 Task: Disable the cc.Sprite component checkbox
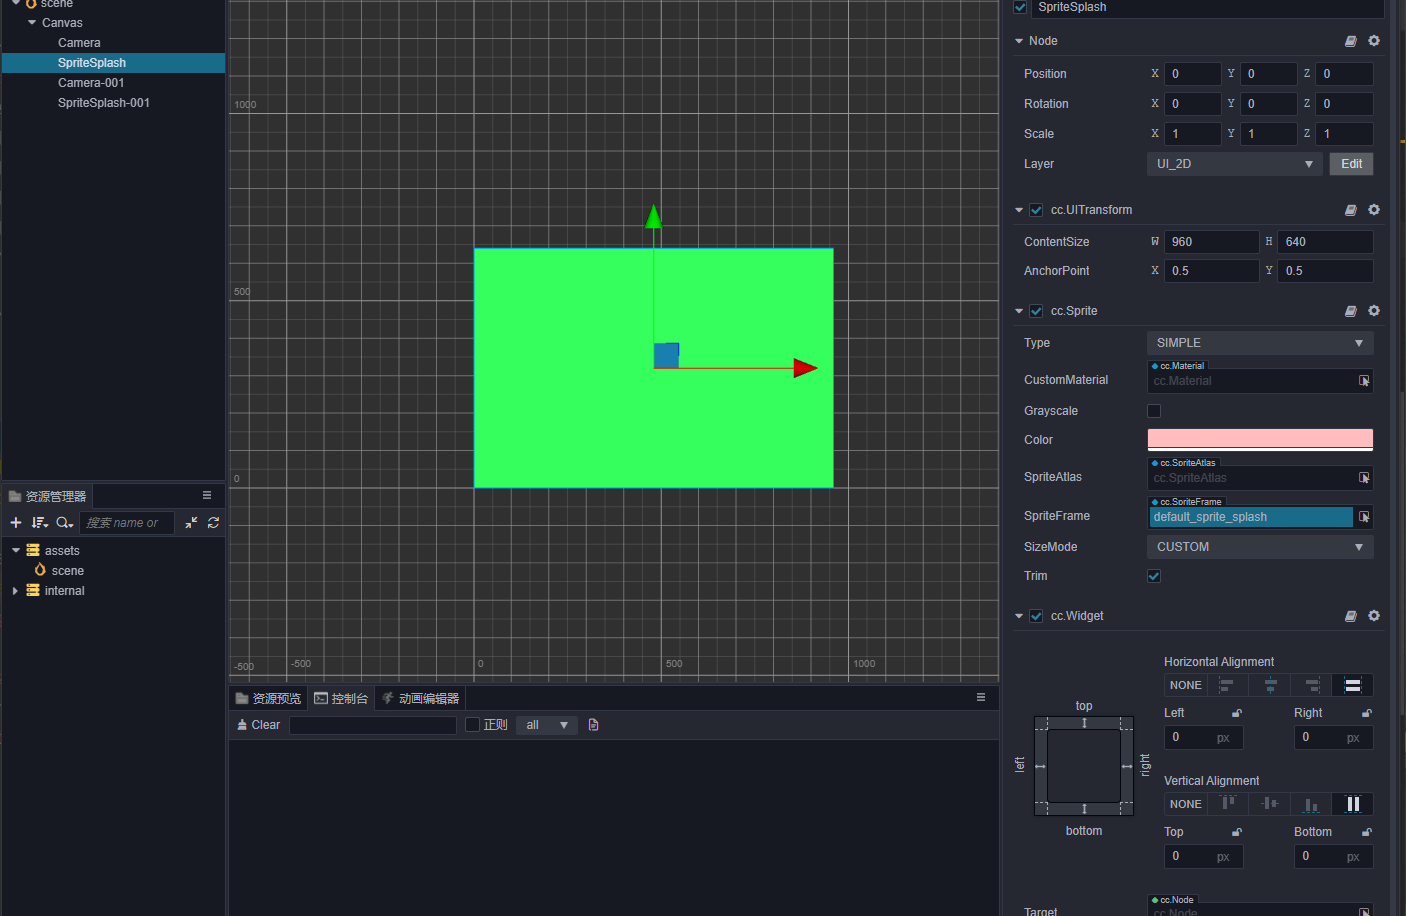[1036, 311]
